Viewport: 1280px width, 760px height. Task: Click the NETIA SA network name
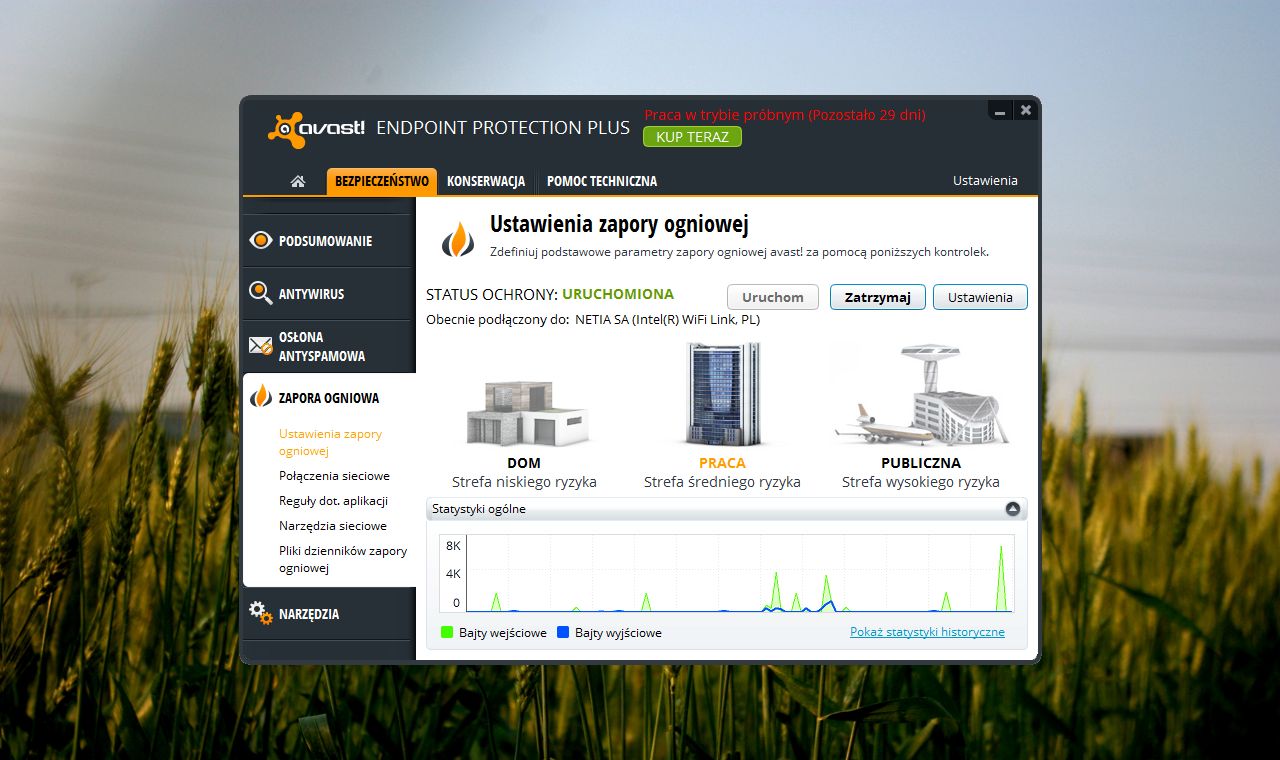[x=667, y=320]
